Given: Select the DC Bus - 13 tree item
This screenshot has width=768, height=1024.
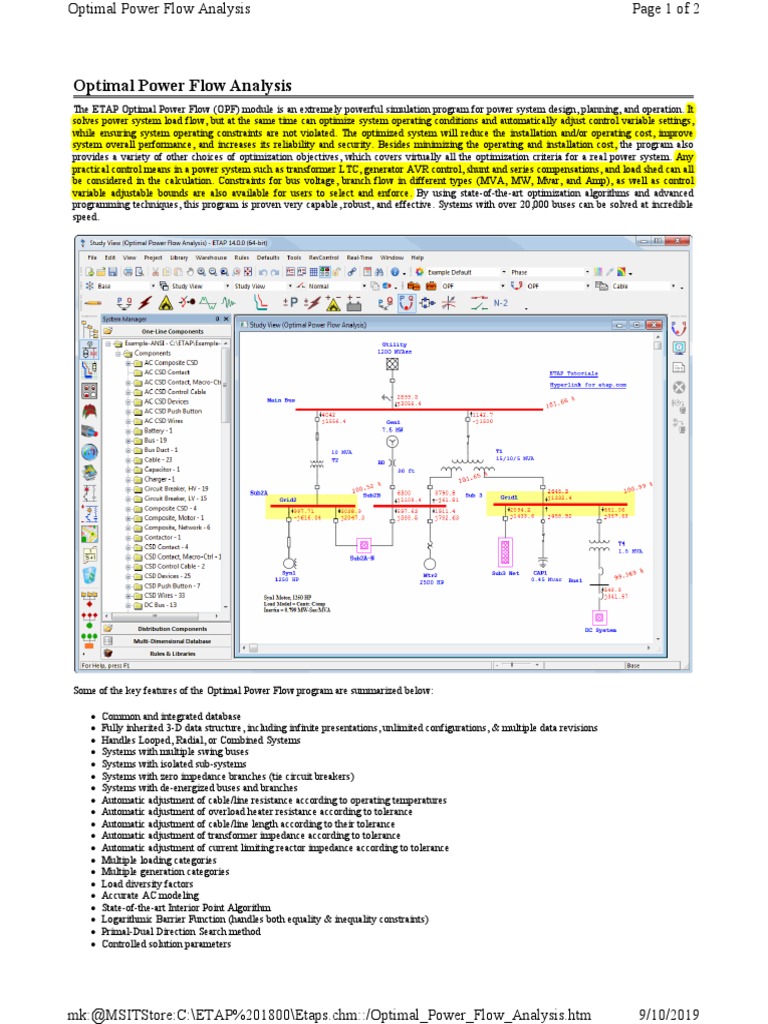Looking at the screenshot, I should click(x=160, y=605).
